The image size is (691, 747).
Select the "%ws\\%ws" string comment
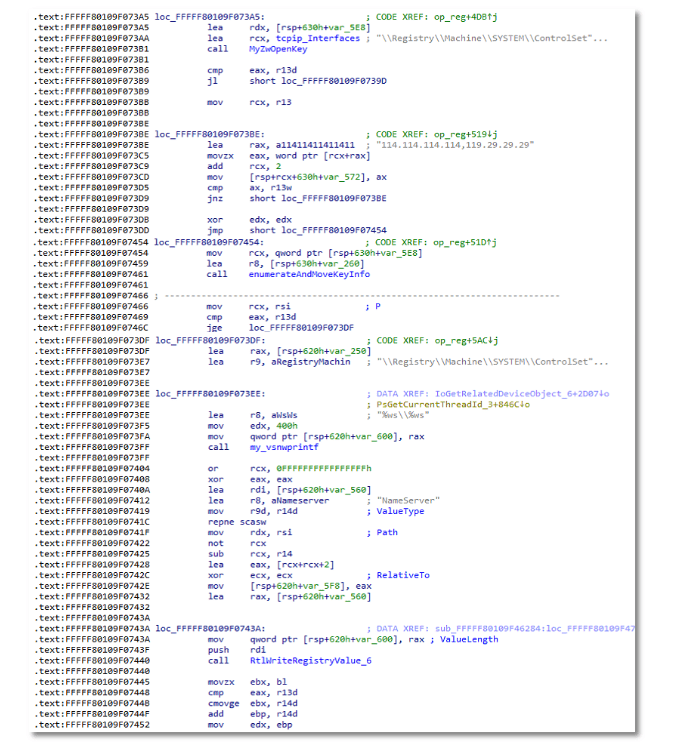click(x=403, y=415)
